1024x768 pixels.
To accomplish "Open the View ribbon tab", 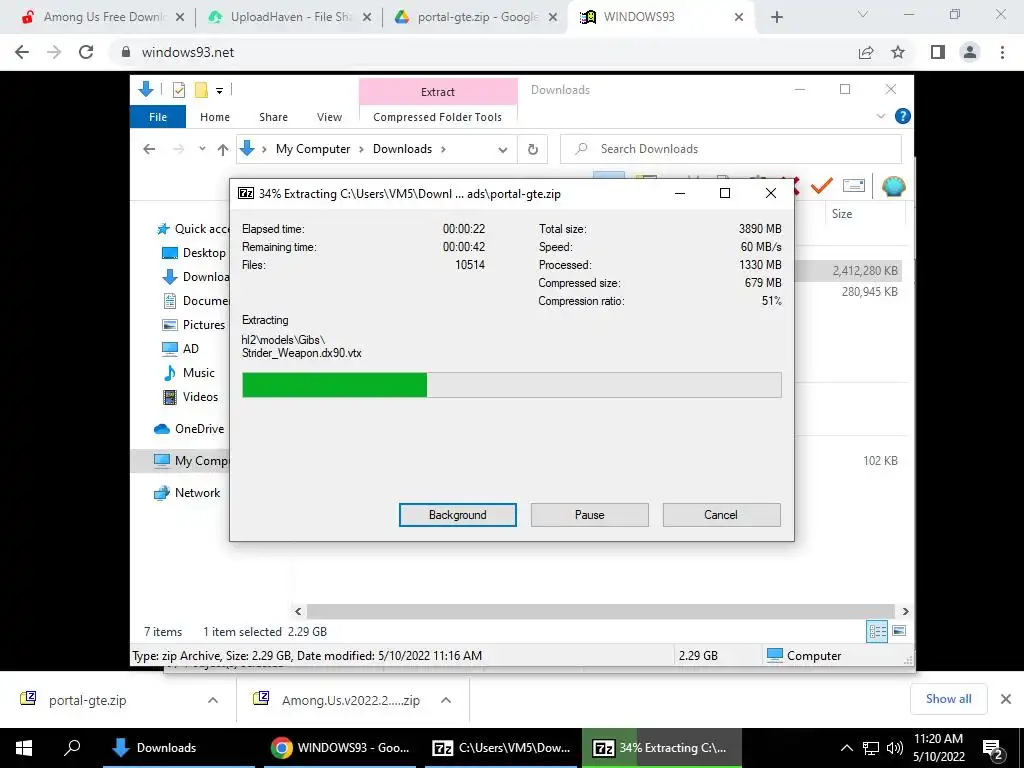I will (329, 117).
